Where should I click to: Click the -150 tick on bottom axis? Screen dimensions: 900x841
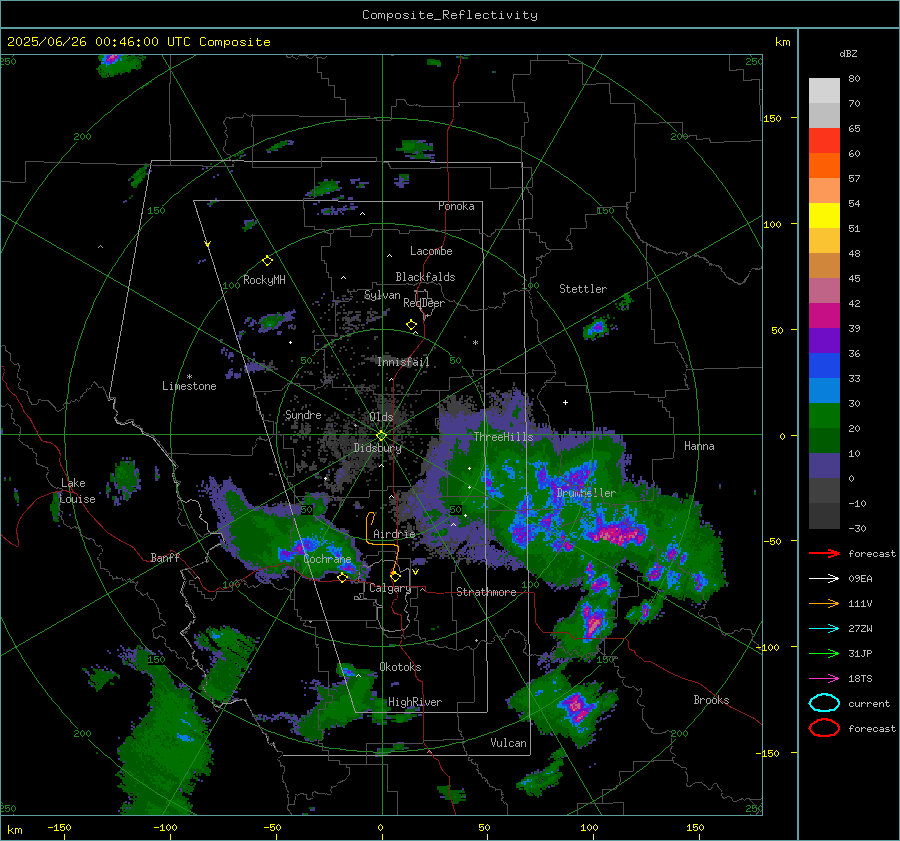[59, 828]
